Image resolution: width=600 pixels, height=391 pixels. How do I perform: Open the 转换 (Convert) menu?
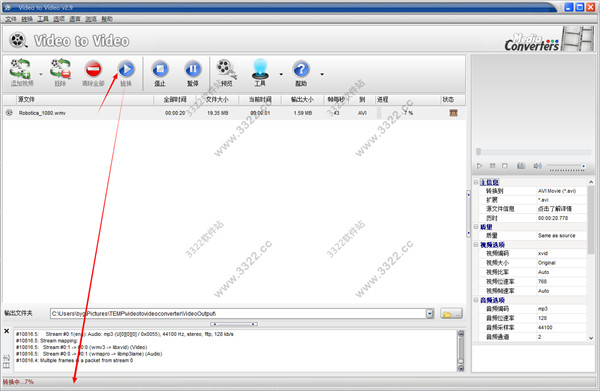coord(27,19)
